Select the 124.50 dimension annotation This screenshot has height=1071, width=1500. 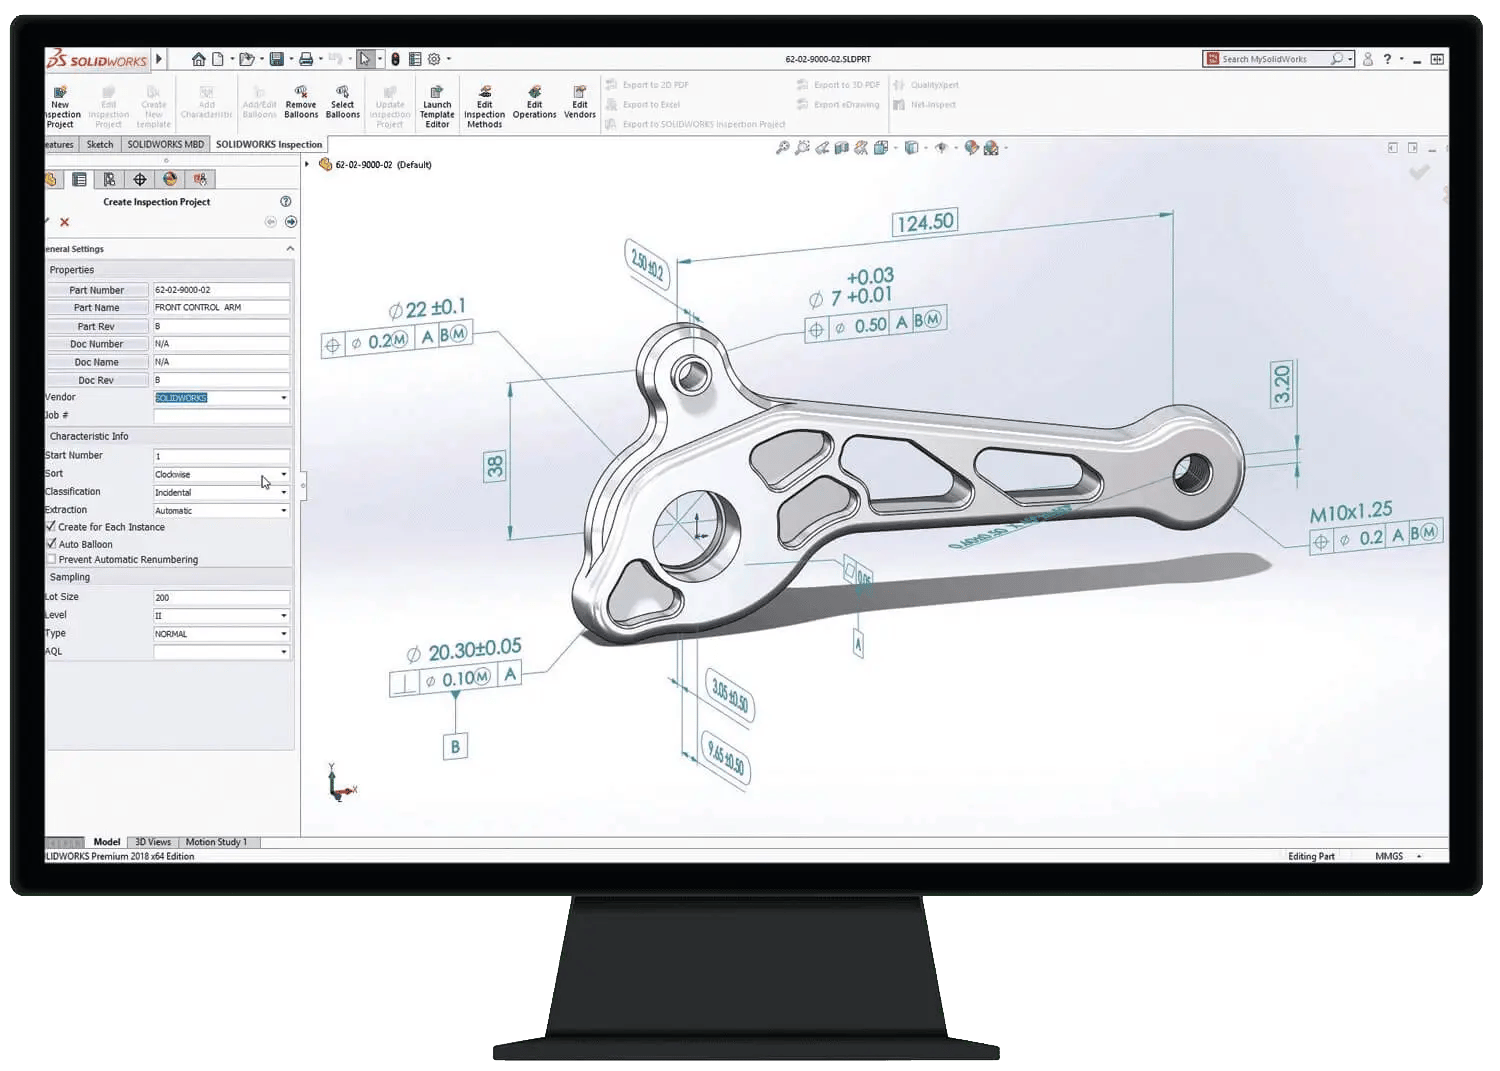point(925,222)
